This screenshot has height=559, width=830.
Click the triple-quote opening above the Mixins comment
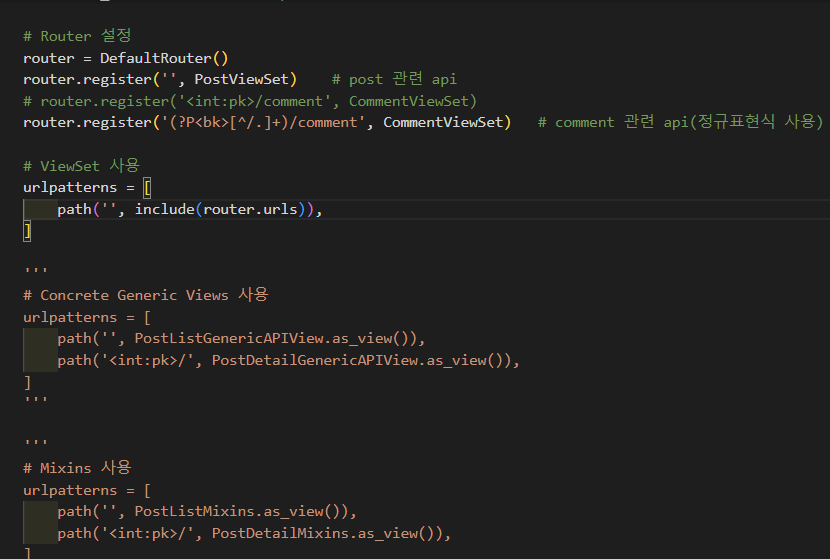pos(35,443)
